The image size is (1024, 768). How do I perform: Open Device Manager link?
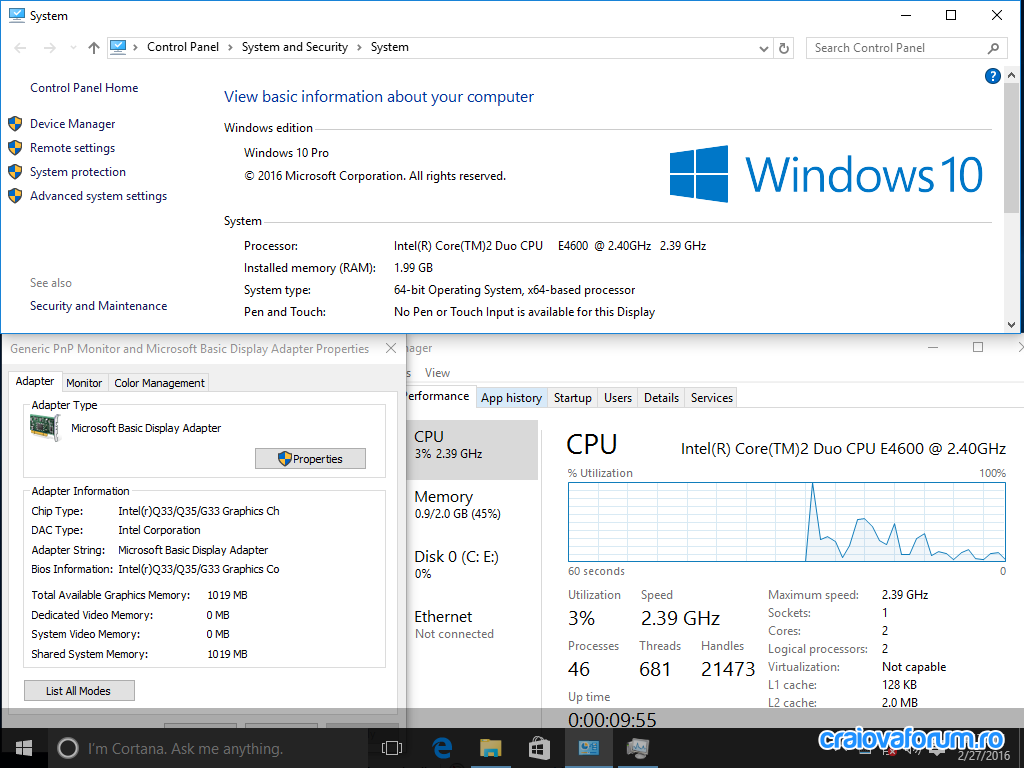tap(72, 124)
